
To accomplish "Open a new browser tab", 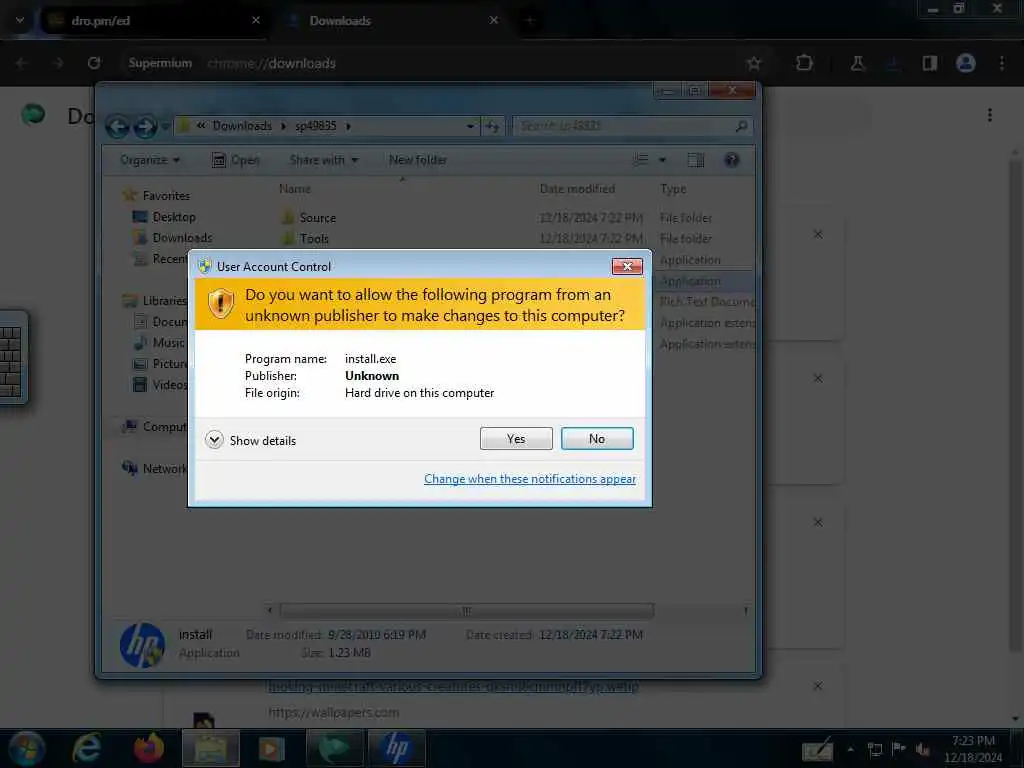I will point(530,20).
